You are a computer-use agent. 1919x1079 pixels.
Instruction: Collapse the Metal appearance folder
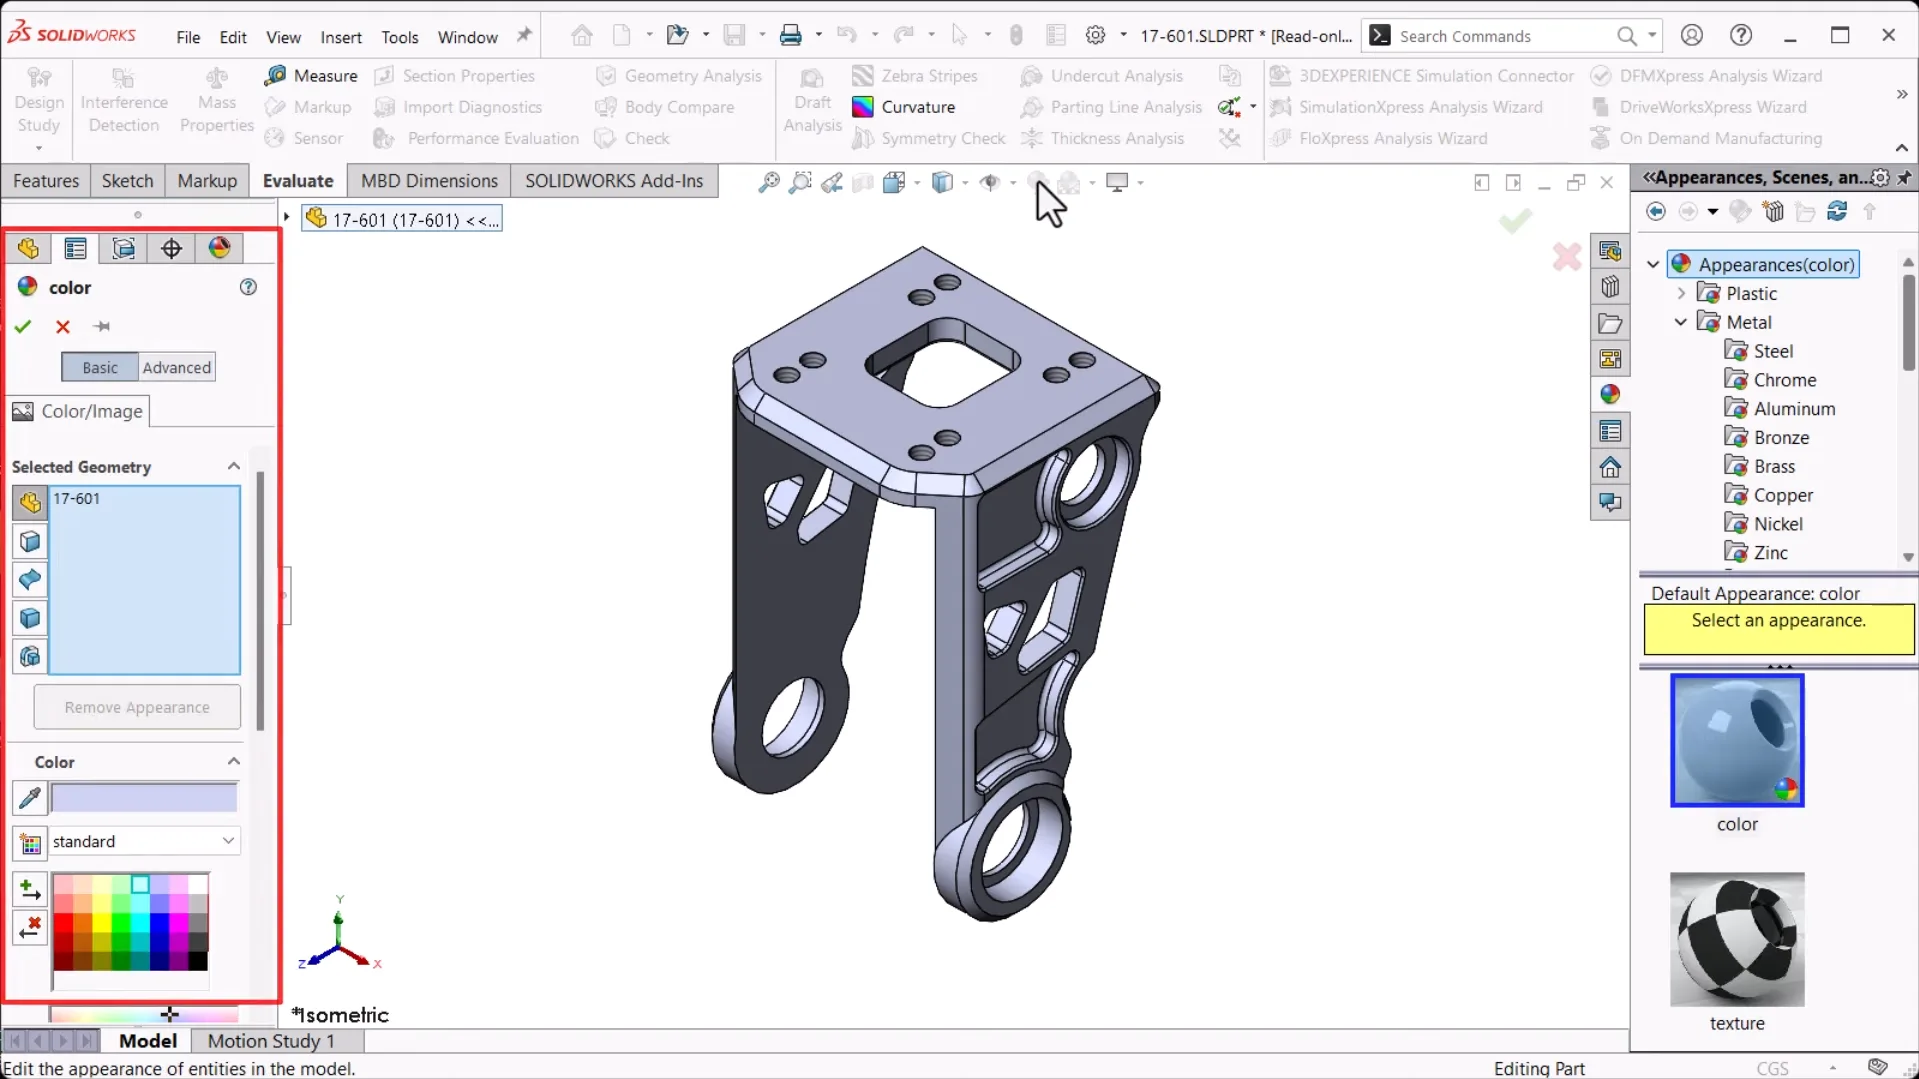tap(1681, 322)
